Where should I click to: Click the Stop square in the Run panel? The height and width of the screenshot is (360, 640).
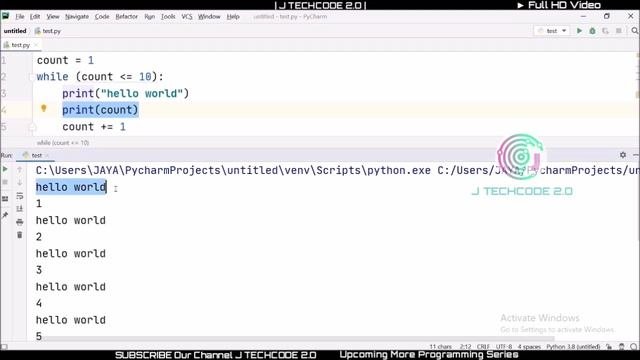[5, 182]
